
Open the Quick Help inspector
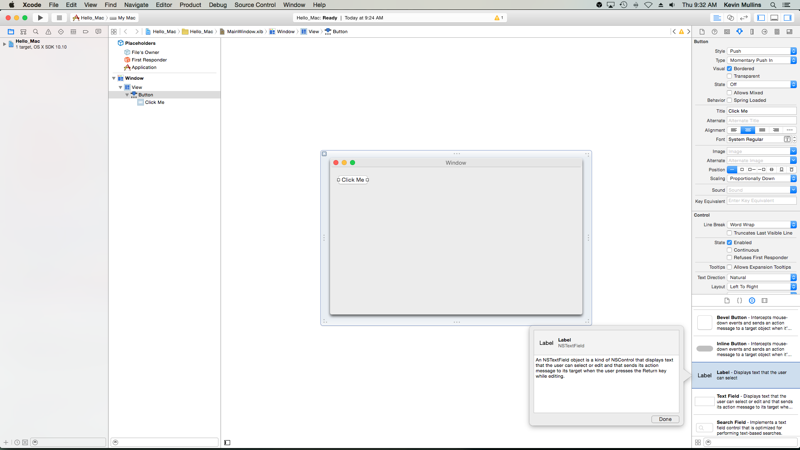714,32
